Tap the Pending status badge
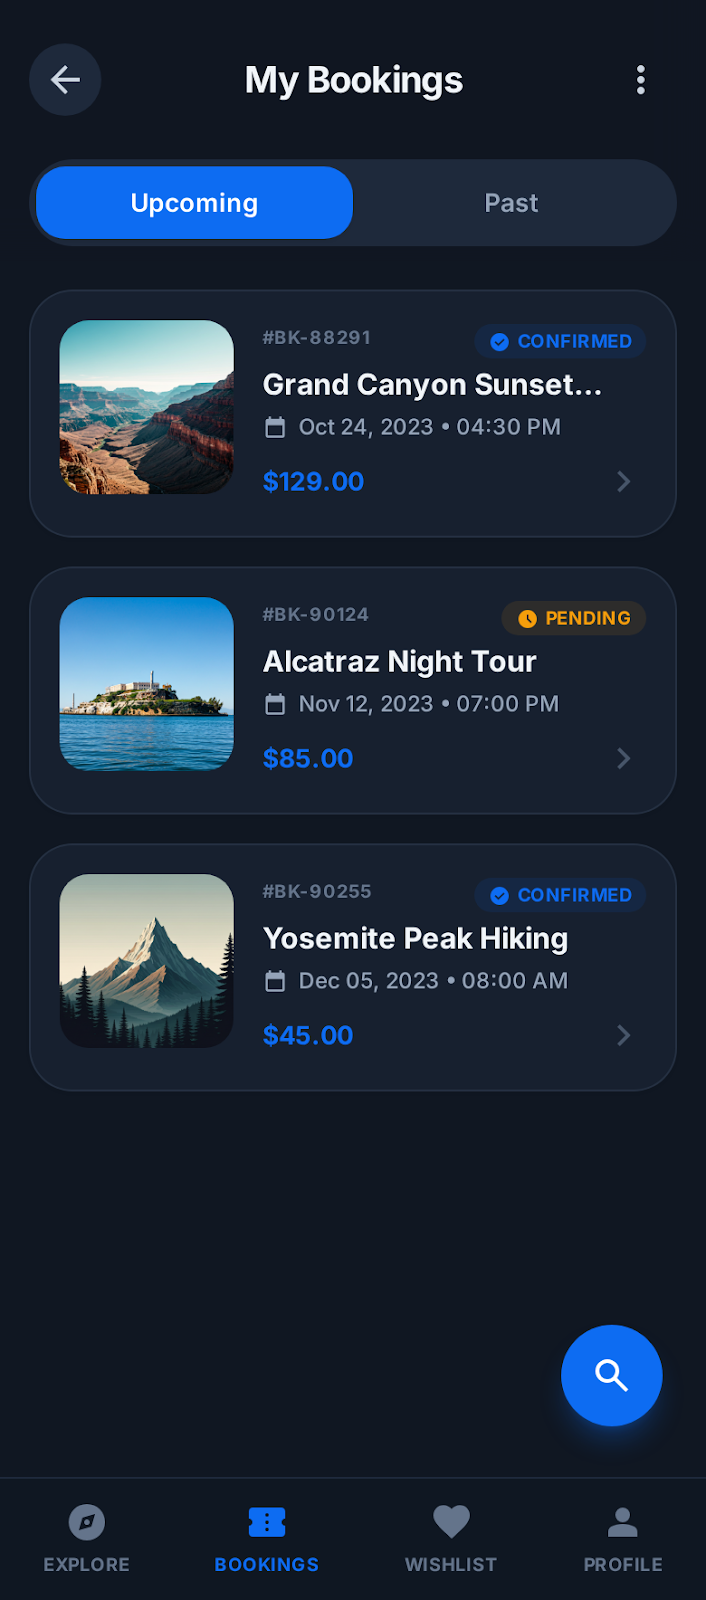This screenshot has width=706, height=1600. (574, 618)
